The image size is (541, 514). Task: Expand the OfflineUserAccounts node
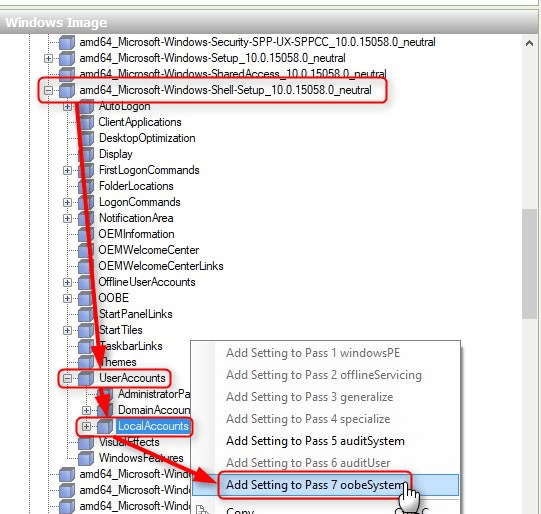(68, 283)
